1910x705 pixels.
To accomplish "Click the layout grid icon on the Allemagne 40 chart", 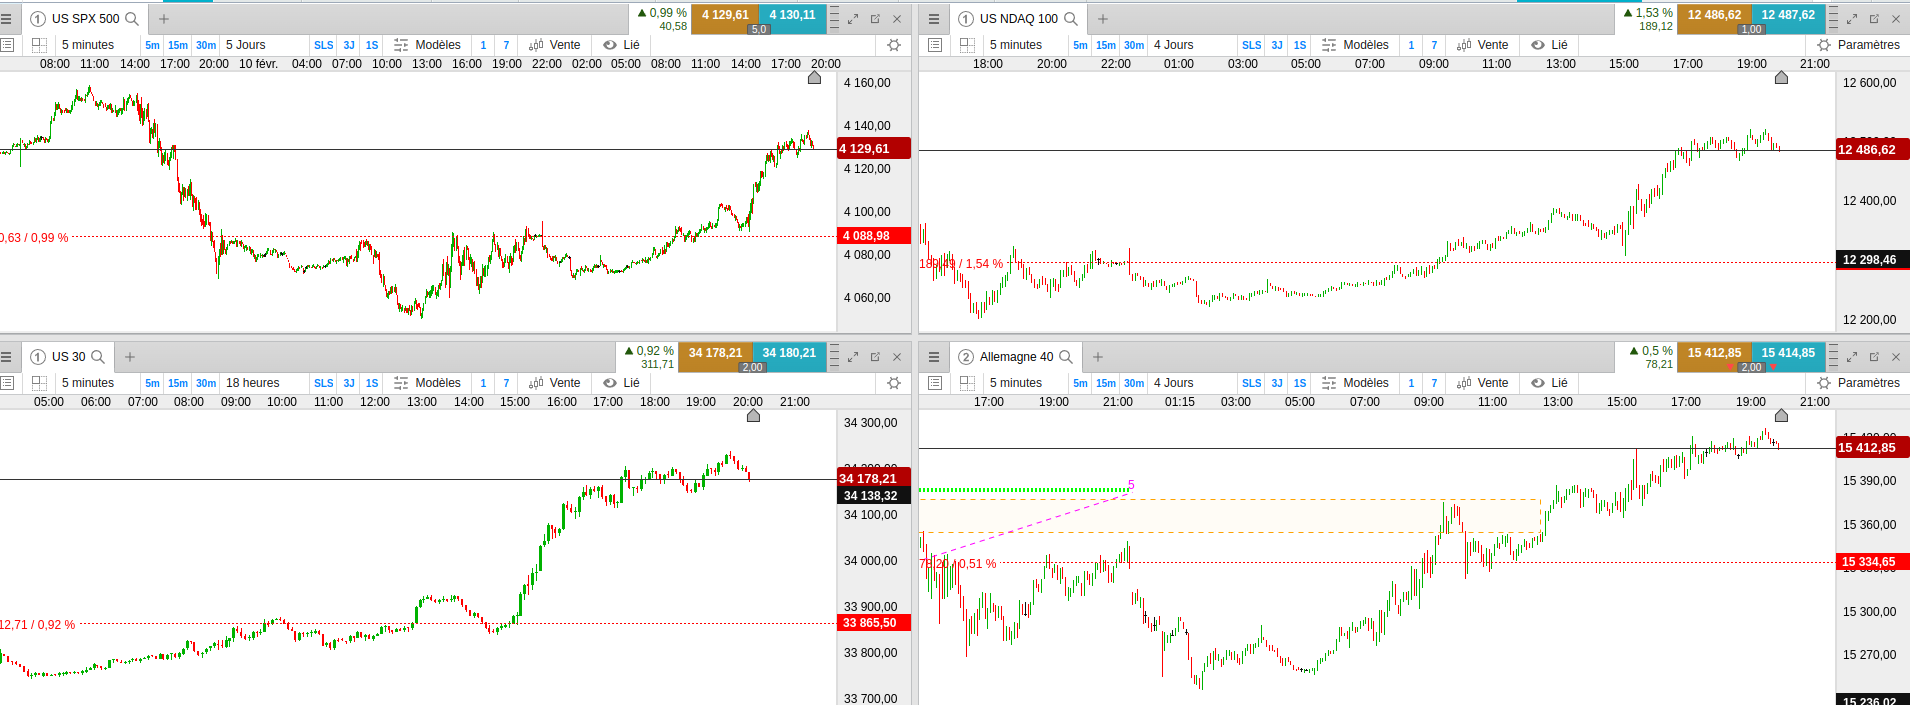I will [967, 383].
